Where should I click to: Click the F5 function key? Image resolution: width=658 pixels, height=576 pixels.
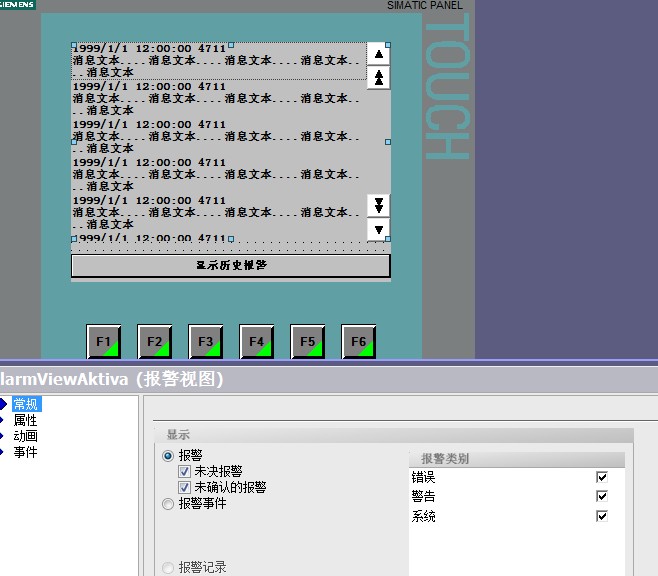pyautogui.click(x=308, y=341)
